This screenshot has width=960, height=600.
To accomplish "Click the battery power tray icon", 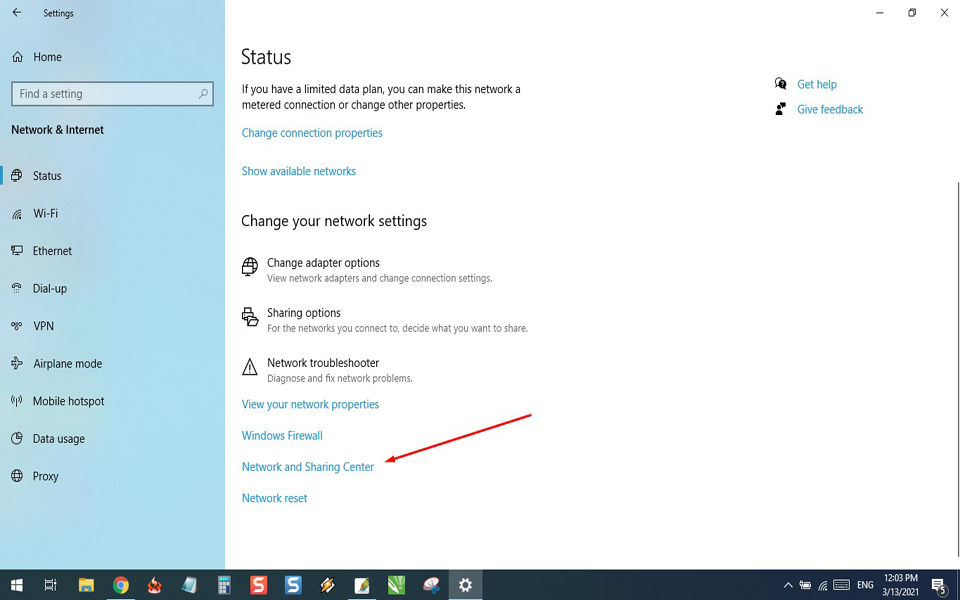I will [x=806, y=585].
